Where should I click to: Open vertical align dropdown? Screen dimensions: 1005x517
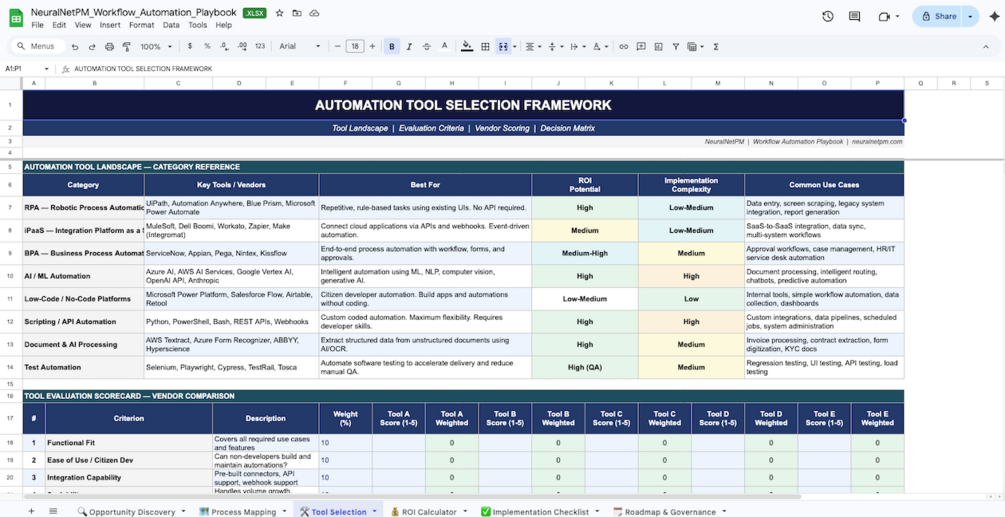click(x=555, y=47)
